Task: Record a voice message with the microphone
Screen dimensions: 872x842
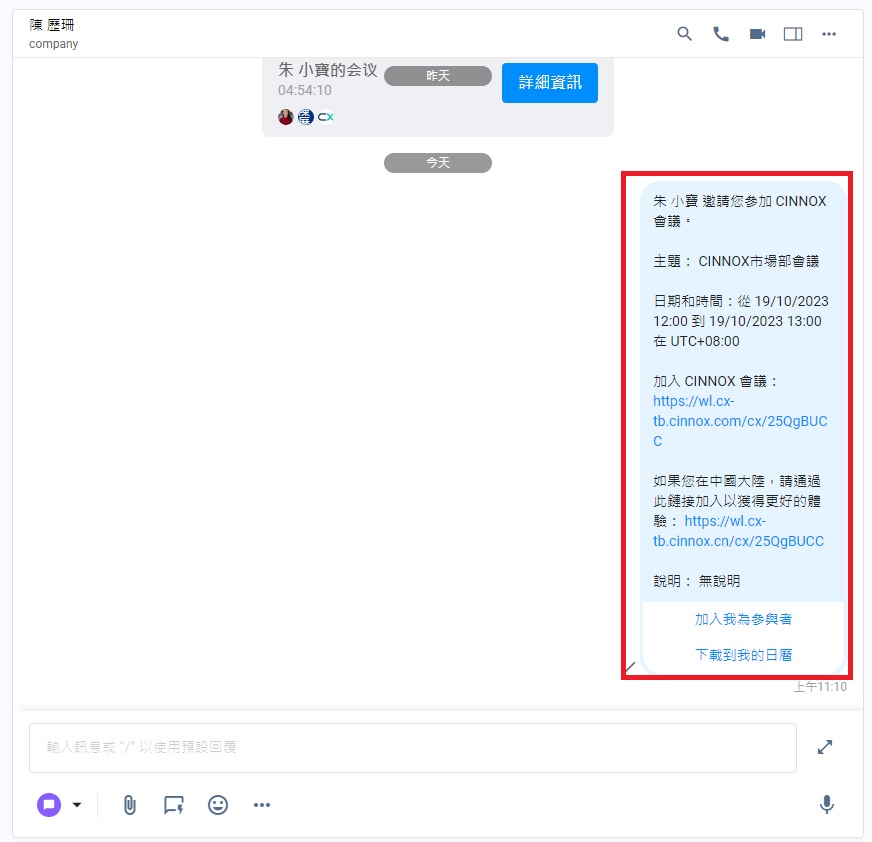Action: (826, 804)
